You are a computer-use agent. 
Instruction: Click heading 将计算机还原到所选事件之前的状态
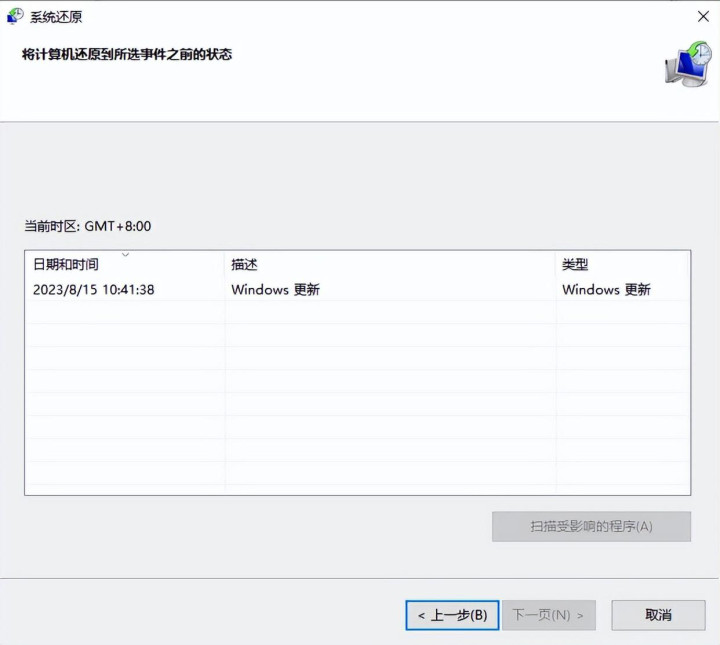coord(127,54)
